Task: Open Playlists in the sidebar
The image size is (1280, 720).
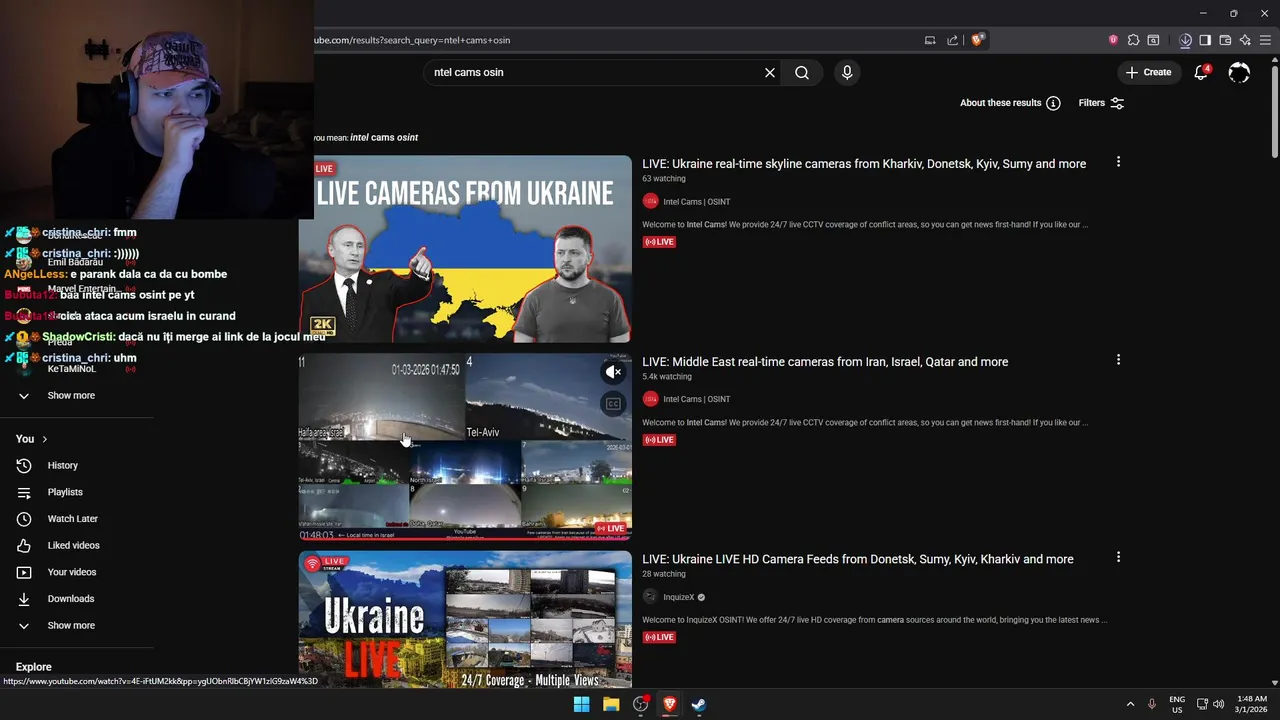Action: click(x=65, y=492)
